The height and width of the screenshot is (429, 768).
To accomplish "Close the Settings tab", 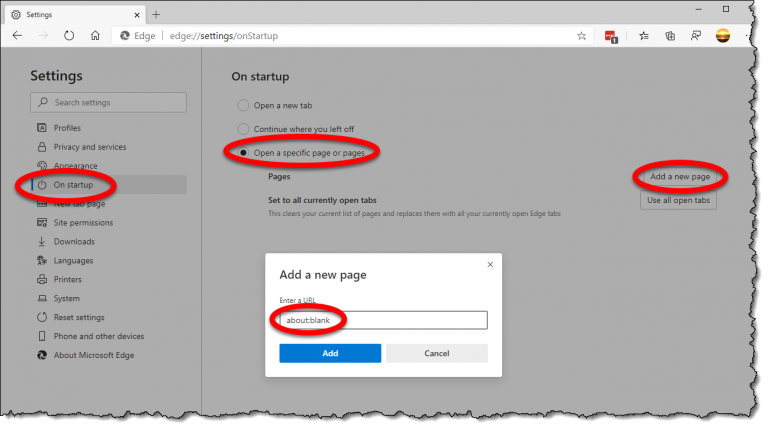I will coord(137,15).
